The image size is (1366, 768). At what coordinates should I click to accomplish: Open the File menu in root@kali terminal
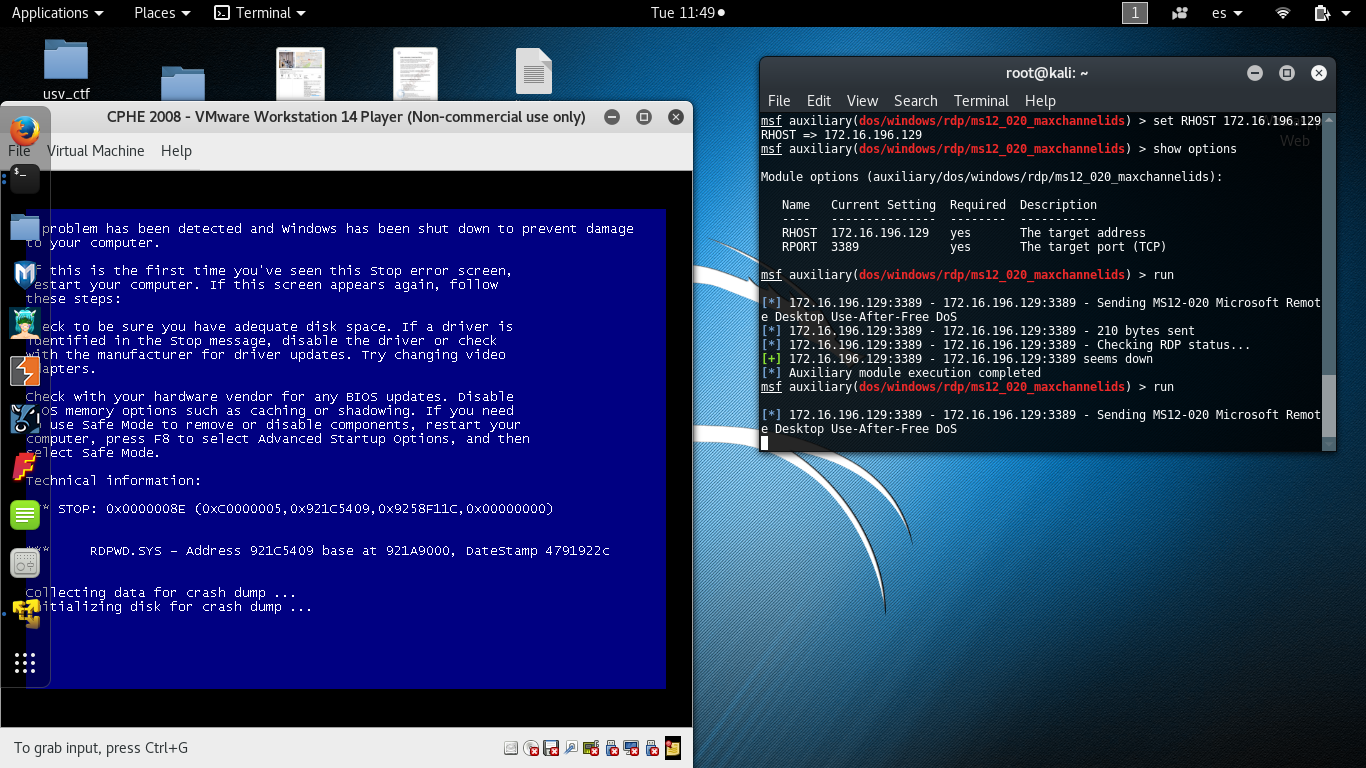[x=779, y=101]
